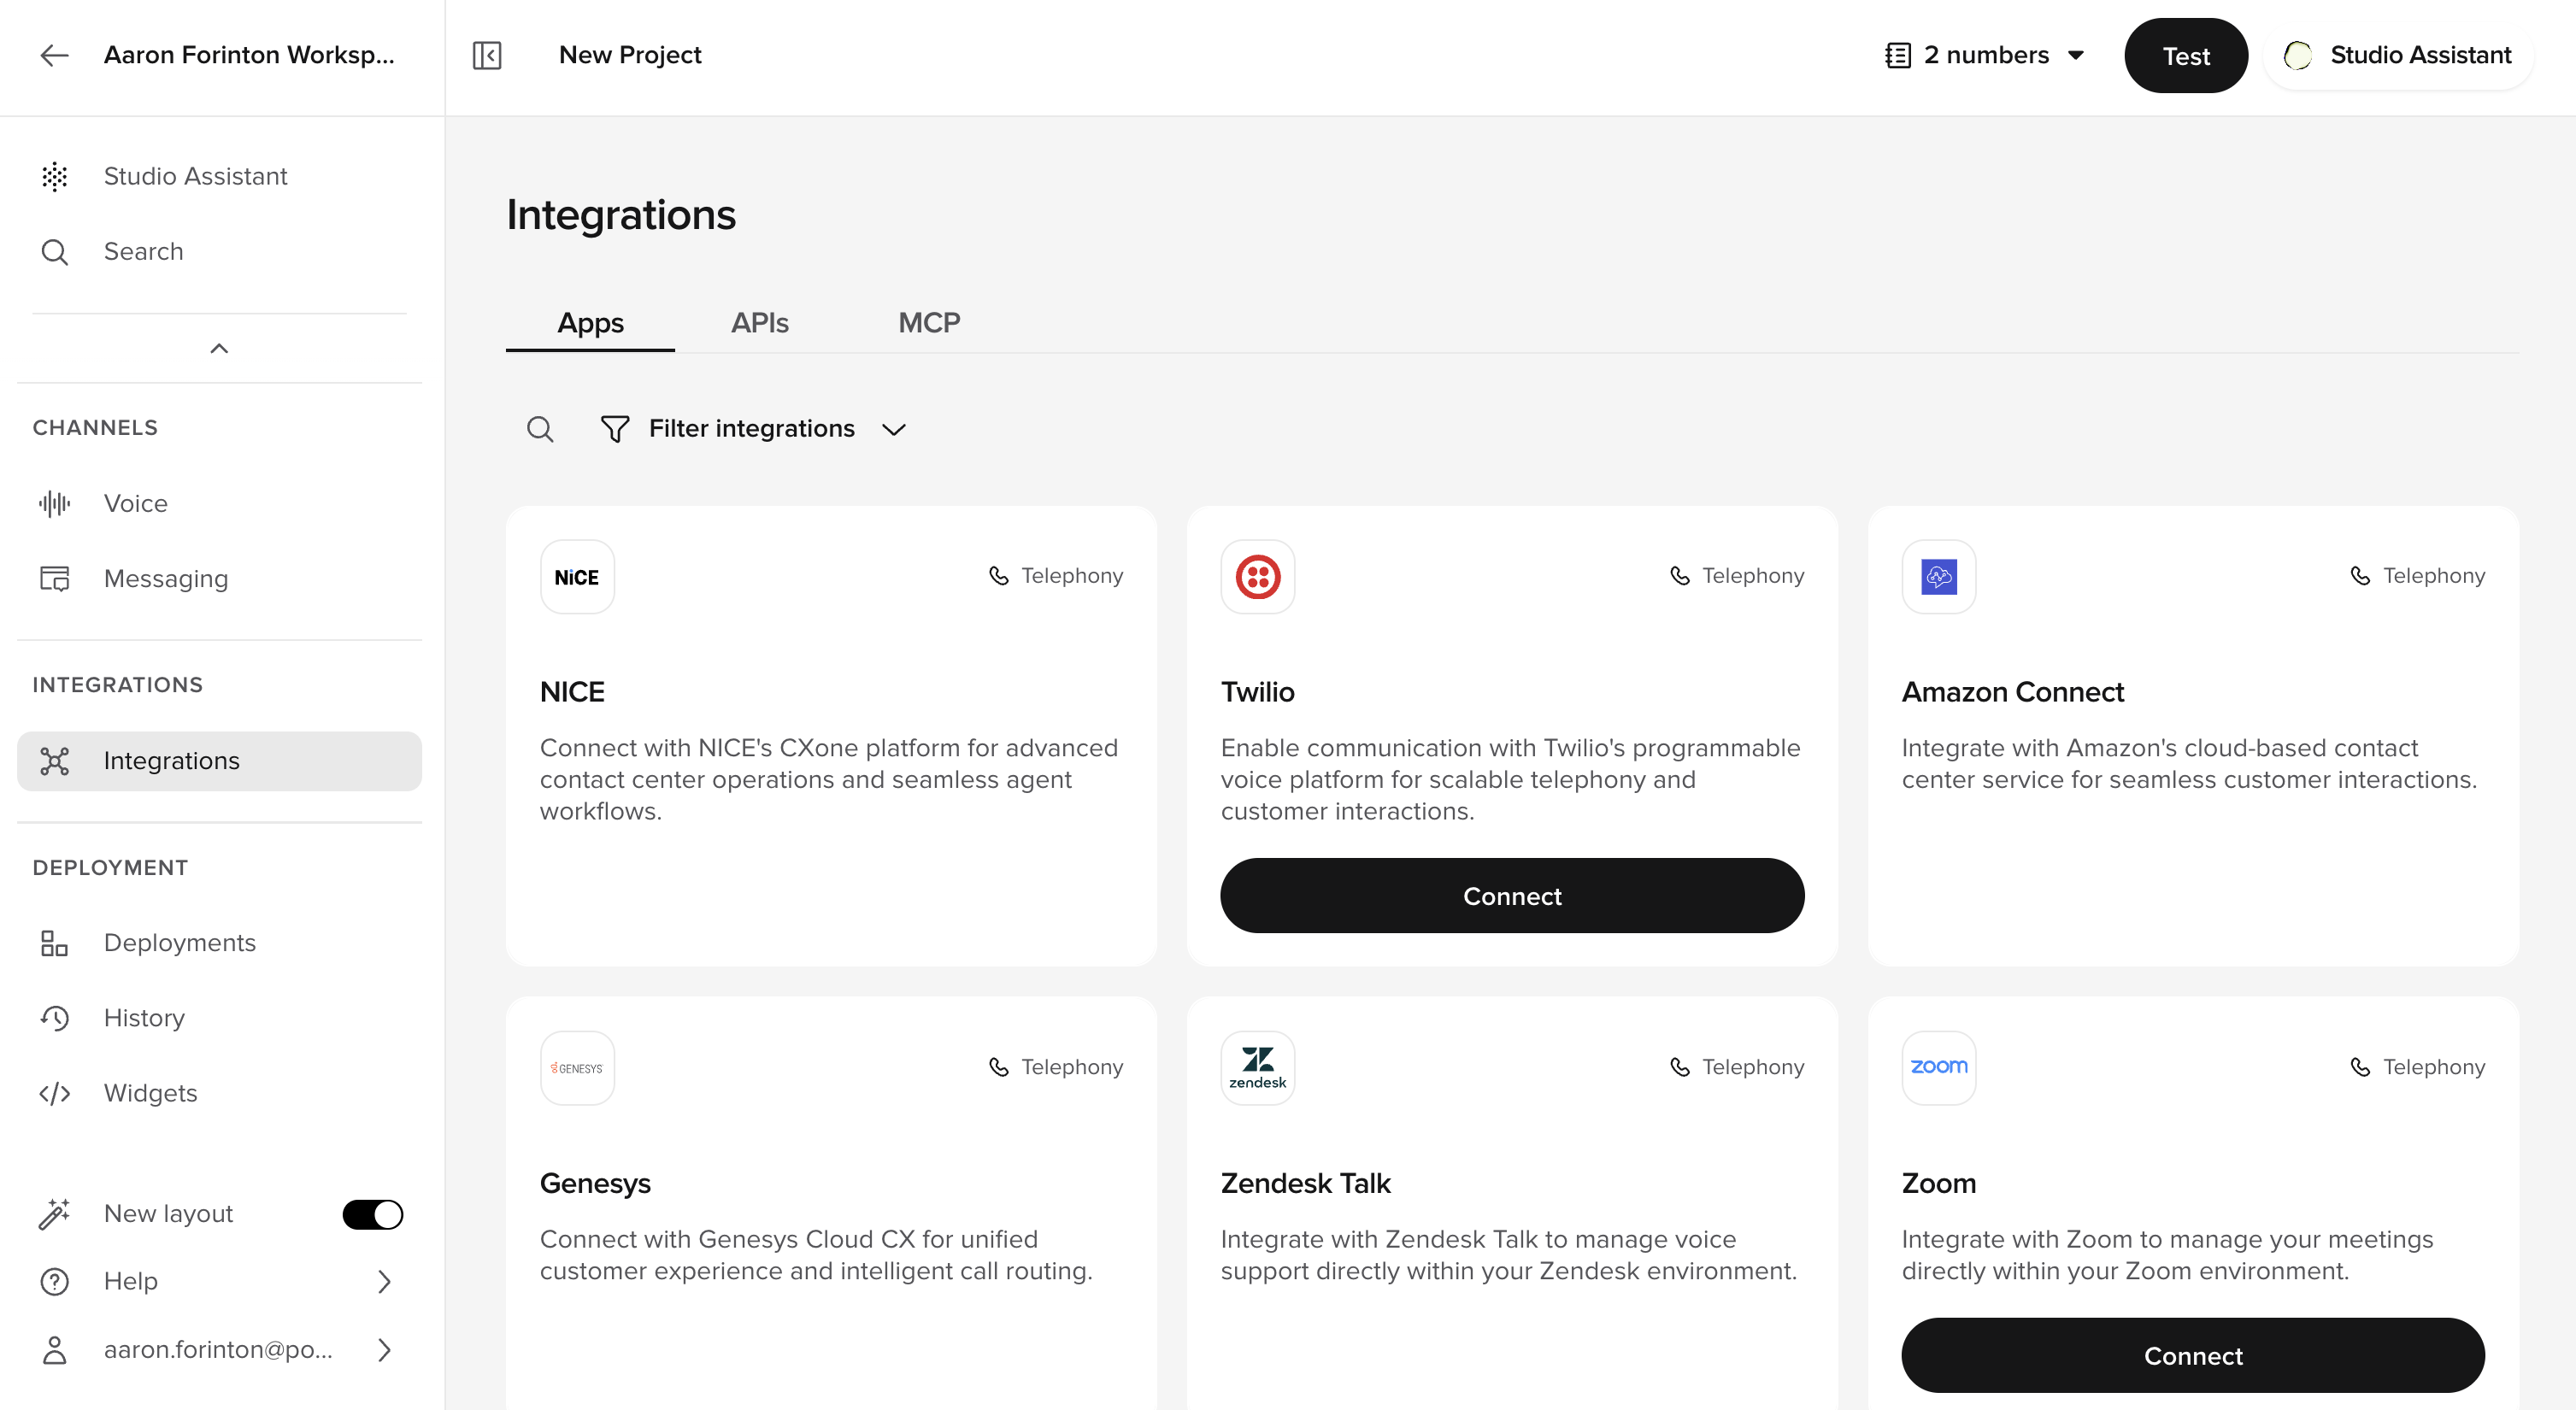Viewport: 2576px width, 1410px height.
Task: Open the Zendesk Talk card title
Action: click(1305, 1184)
